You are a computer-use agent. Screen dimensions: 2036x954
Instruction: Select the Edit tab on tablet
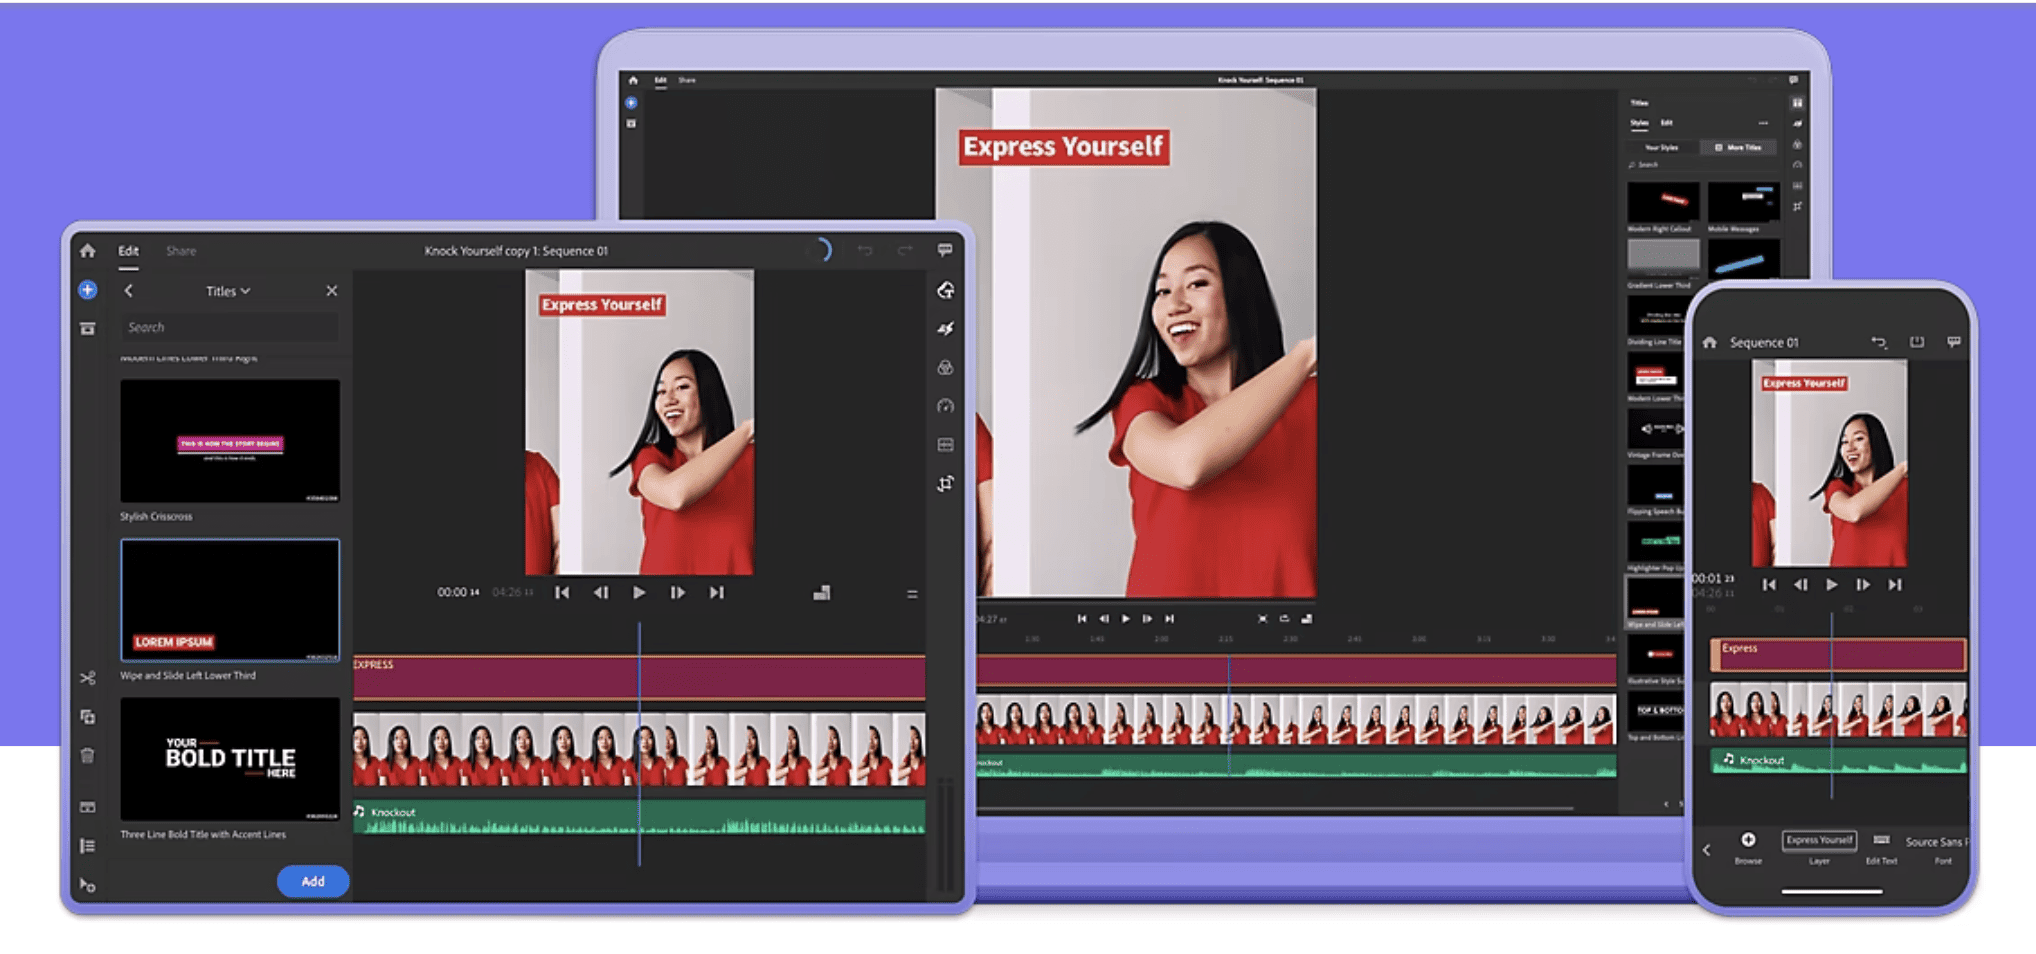(x=129, y=251)
